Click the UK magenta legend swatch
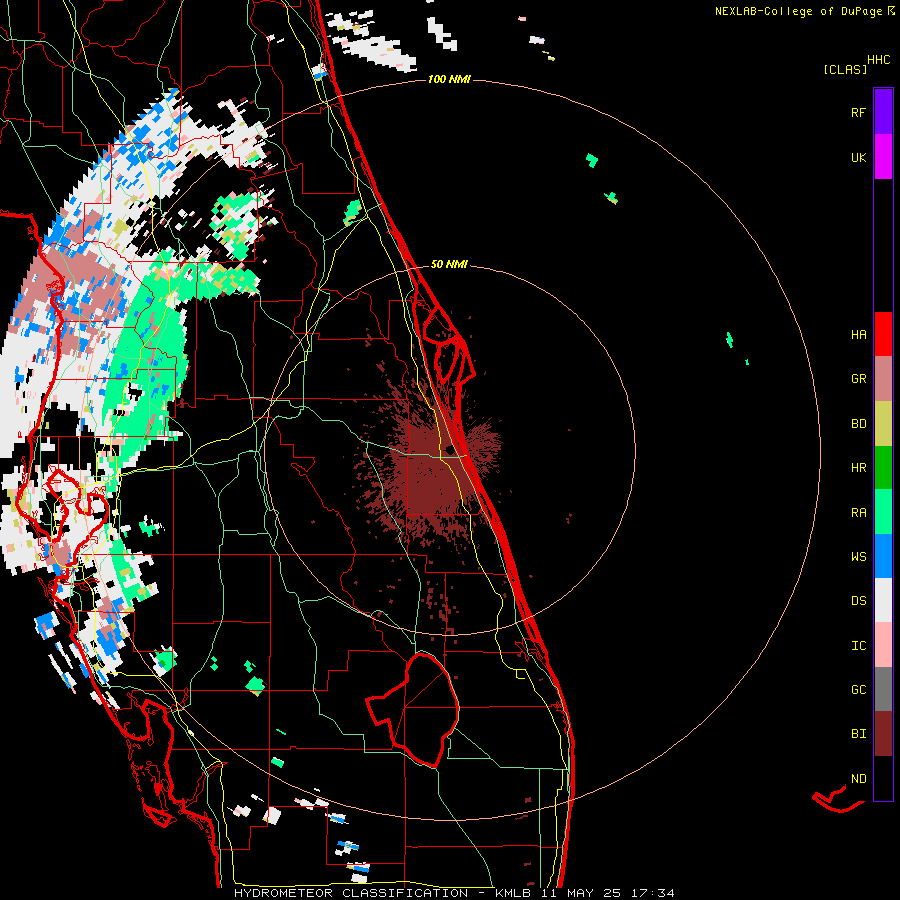This screenshot has height=900, width=900. [883, 157]
